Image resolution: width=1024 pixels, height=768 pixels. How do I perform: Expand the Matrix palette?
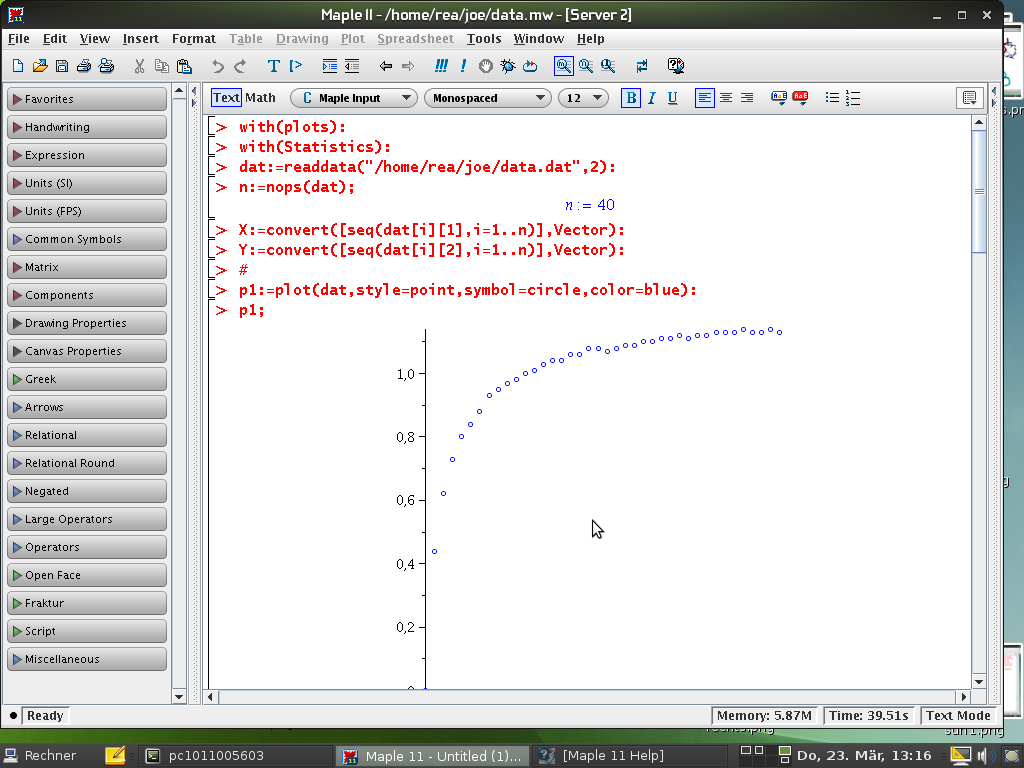tap(87, 267)
